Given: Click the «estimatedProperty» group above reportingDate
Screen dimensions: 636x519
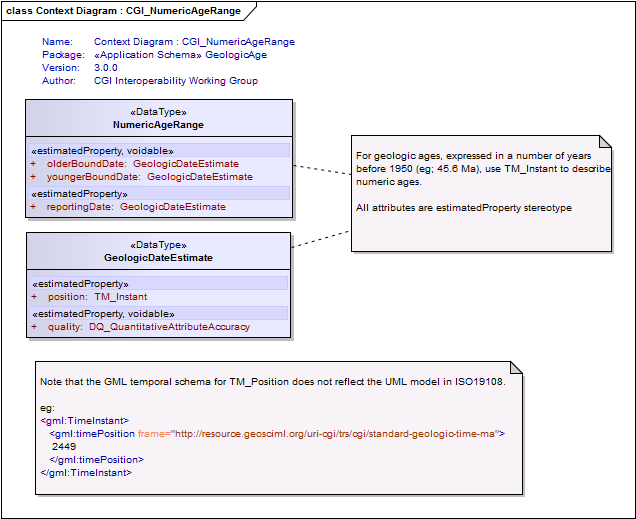Looking at the screenshot, I should click(159, 193).
